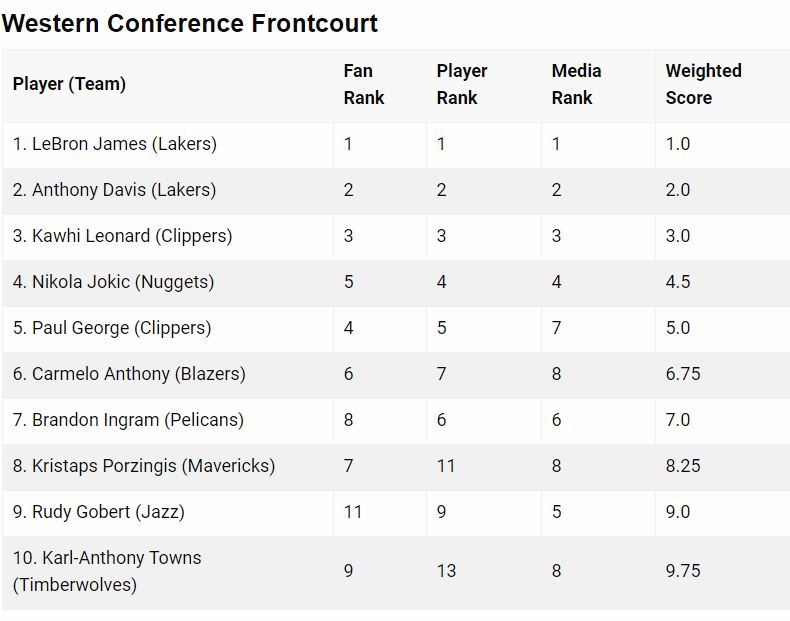Click Kristaps Porzingis' weighted score 8.25
Image resolution: width=790 pixels, height=621 pixels.
683,466
